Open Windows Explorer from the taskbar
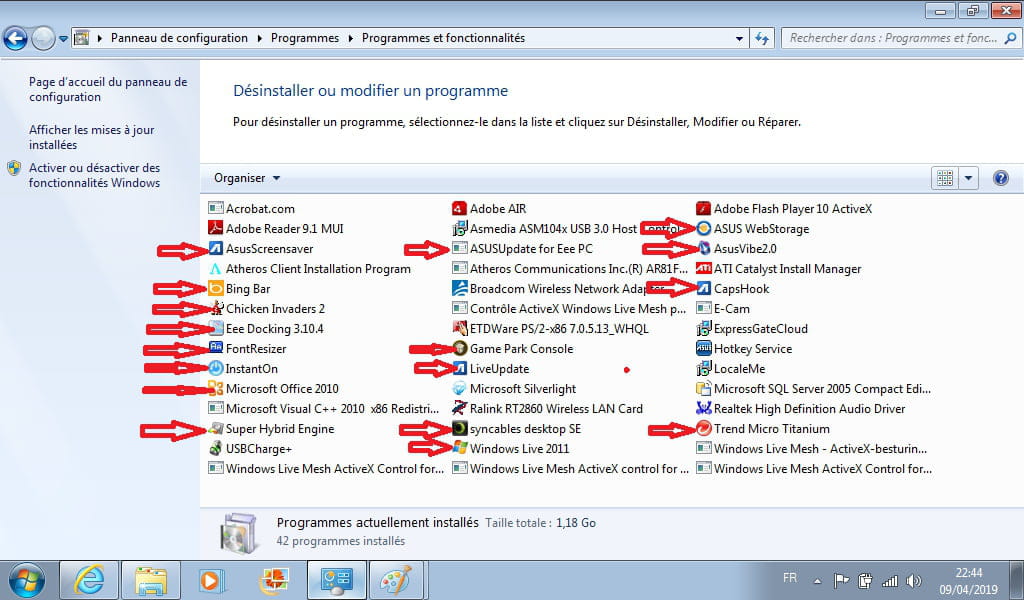The height and width of the screenshot is (600, 1024). tap(151, 579)
